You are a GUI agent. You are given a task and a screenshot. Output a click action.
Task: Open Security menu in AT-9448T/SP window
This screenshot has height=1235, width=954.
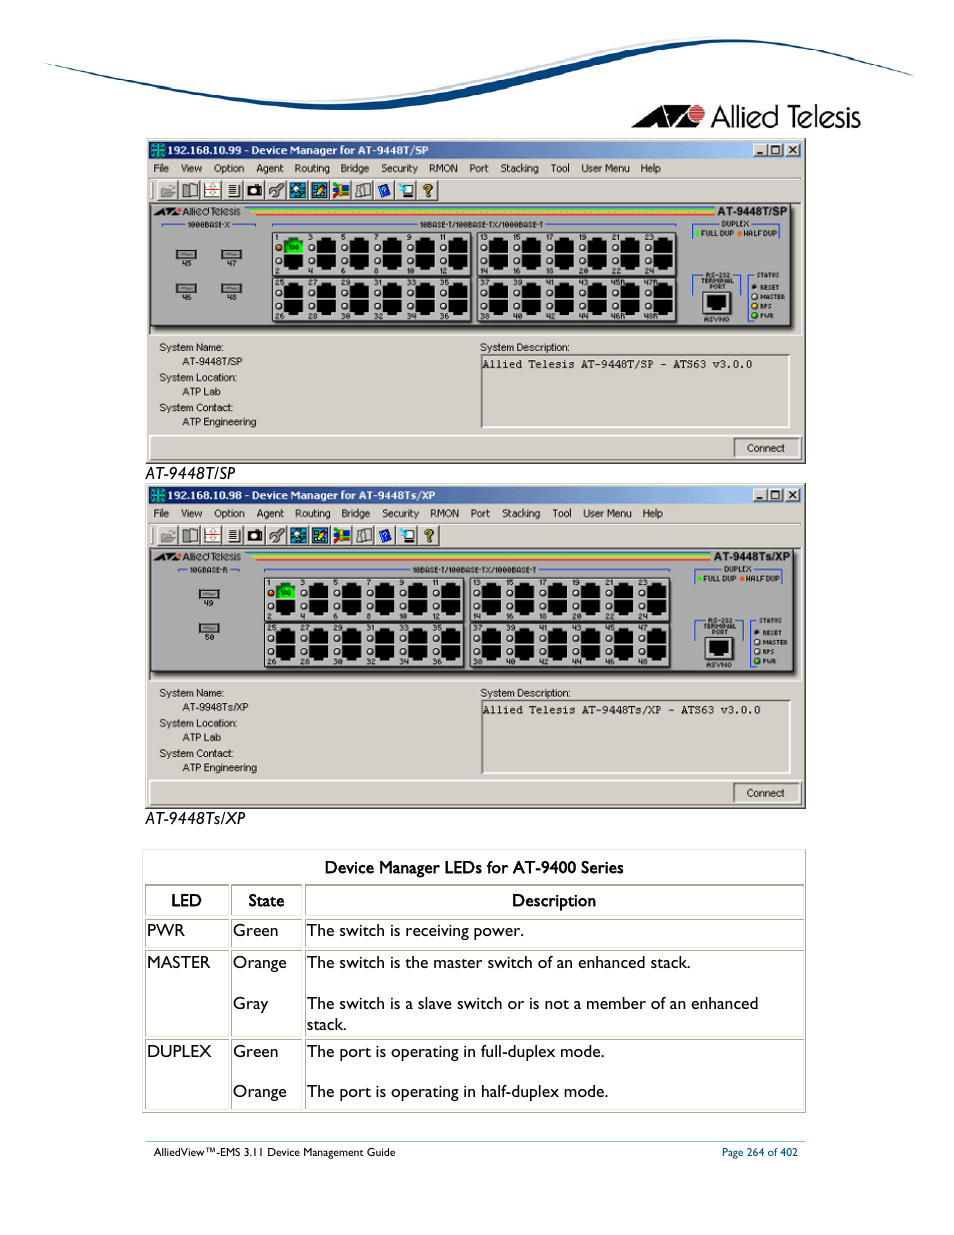tap(399, 168)
